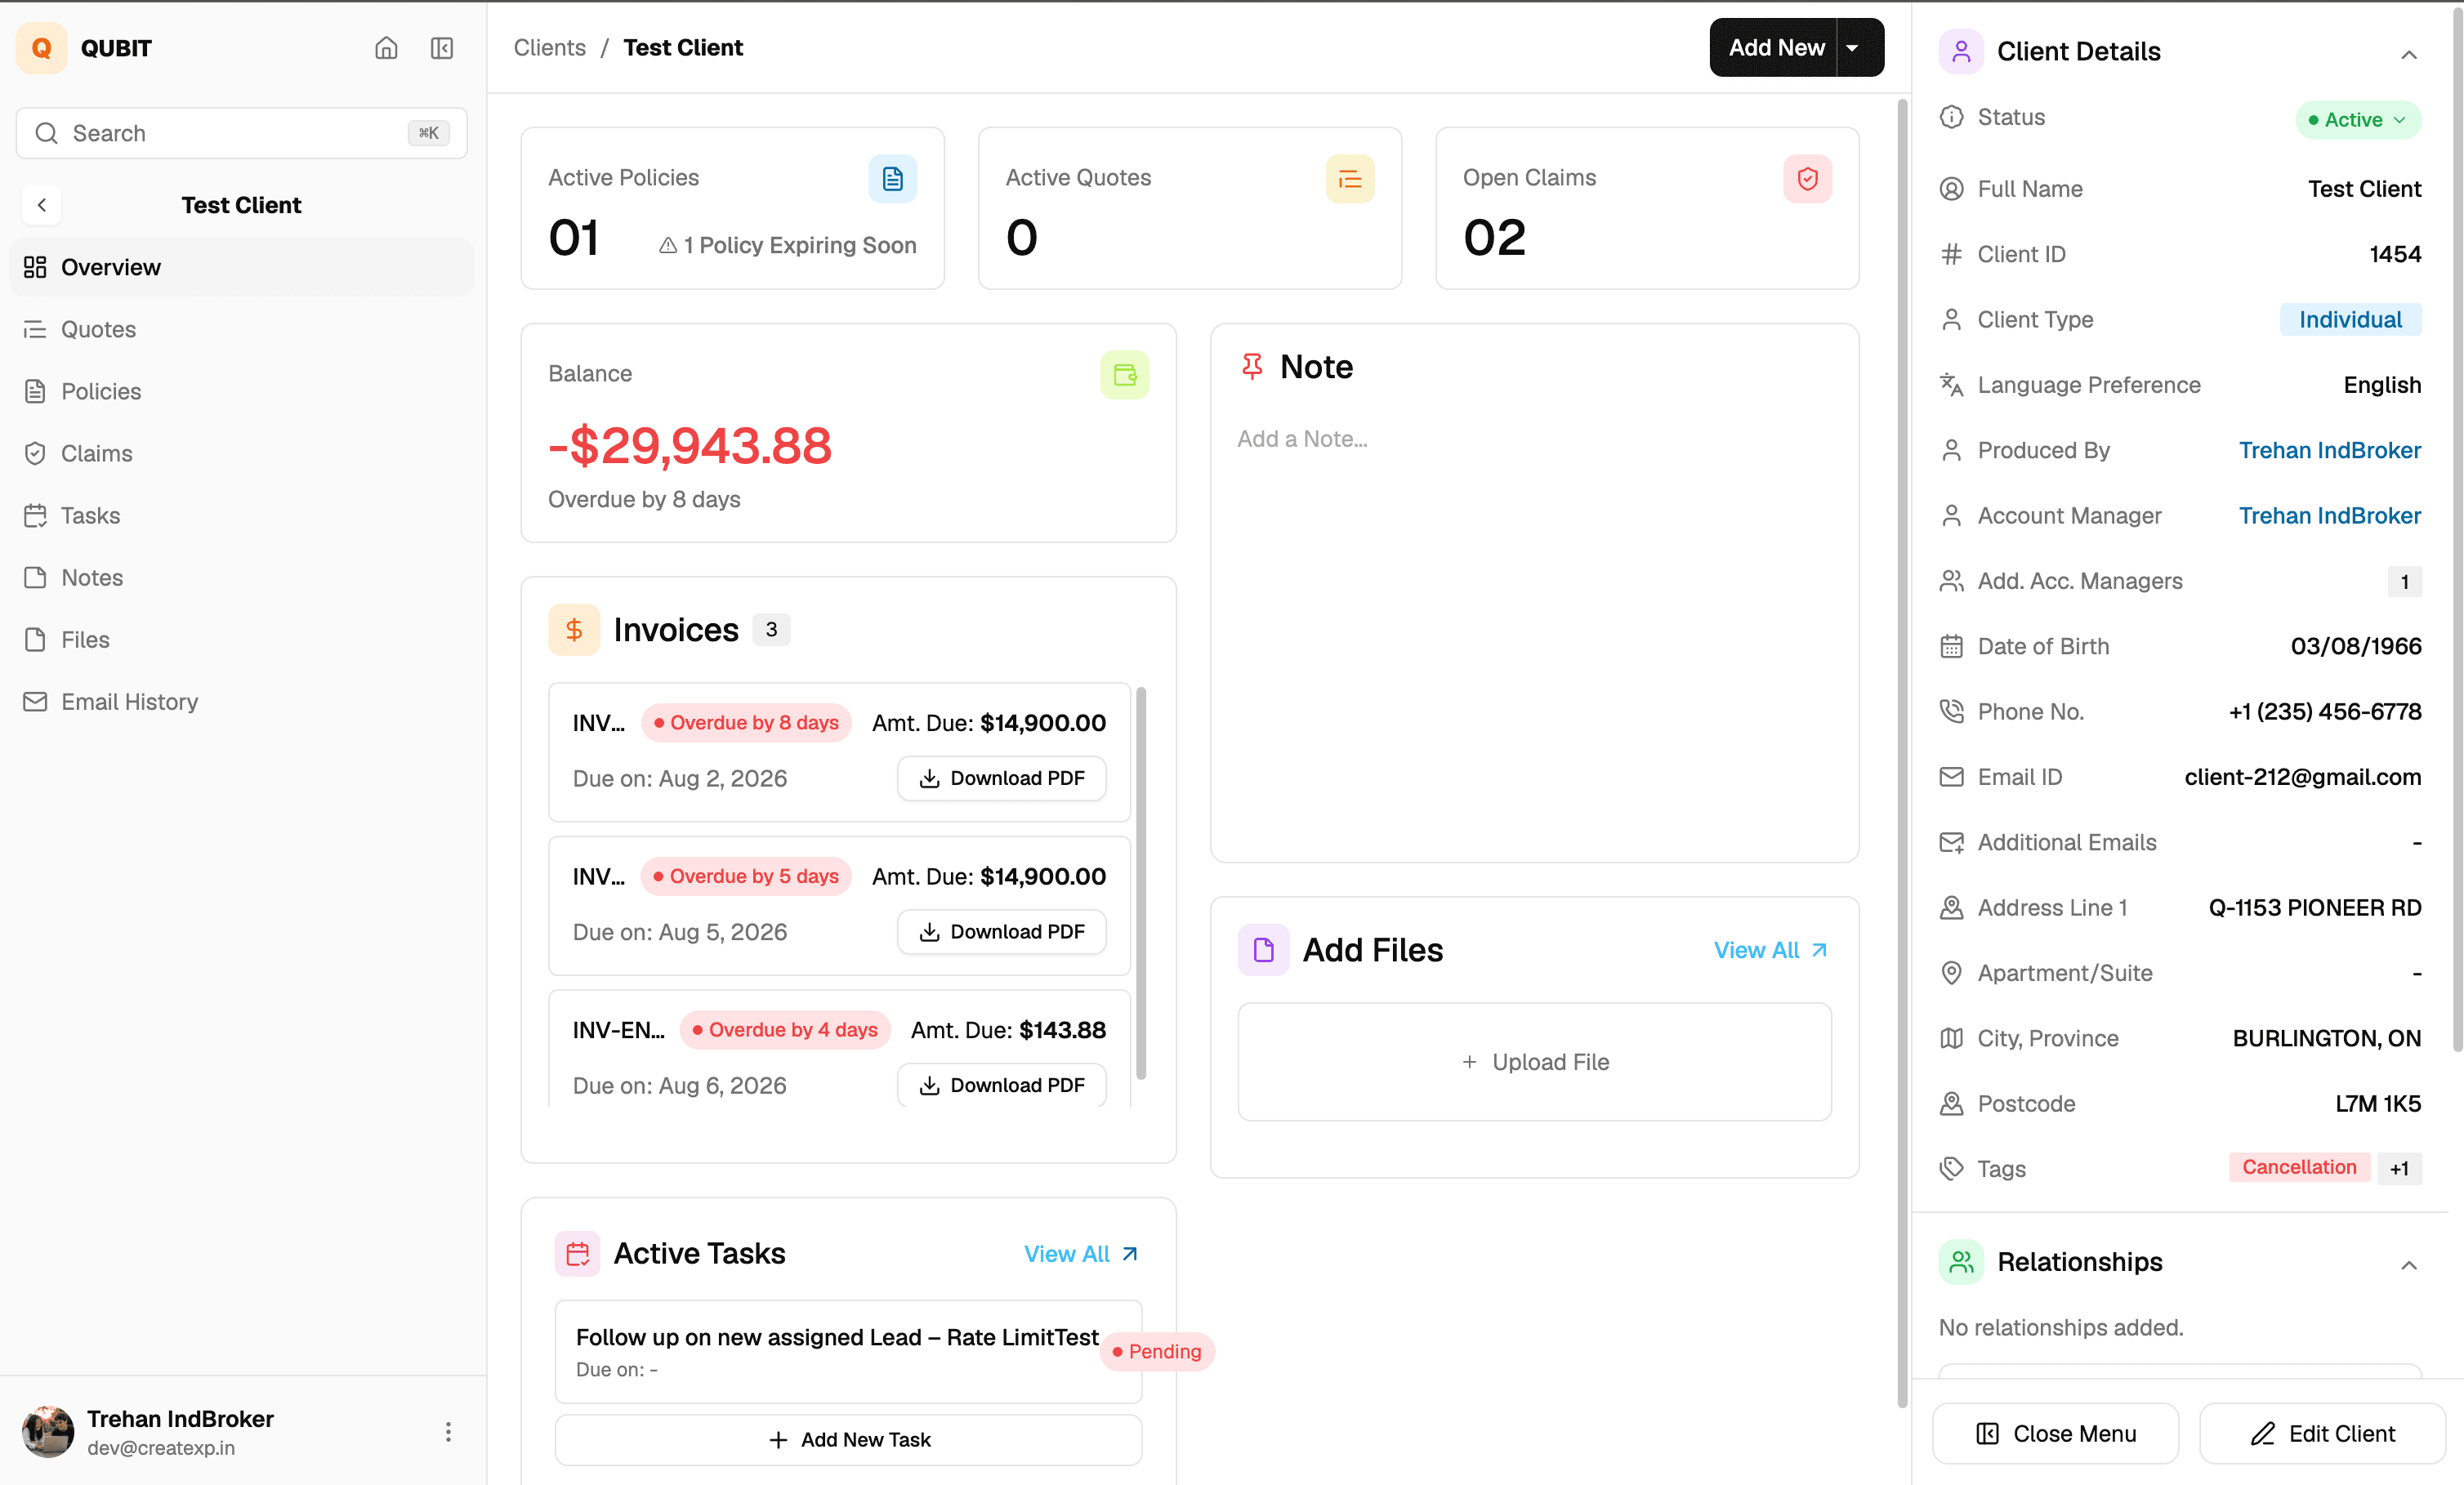Collapse the Client Details section
This screenshot has width=2464, height=1485.
tap(2409, 54)
